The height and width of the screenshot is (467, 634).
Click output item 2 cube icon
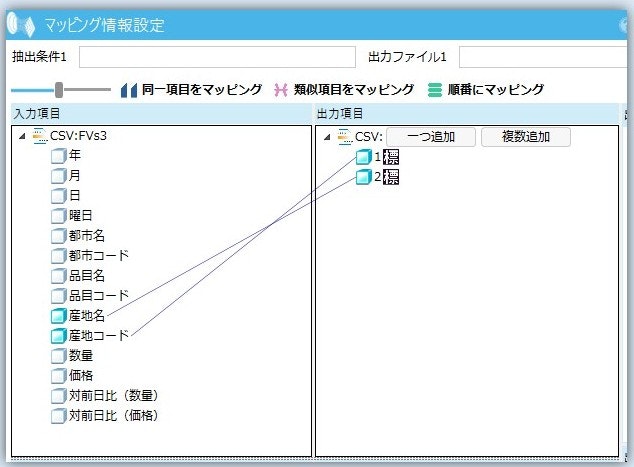[363, 177]
